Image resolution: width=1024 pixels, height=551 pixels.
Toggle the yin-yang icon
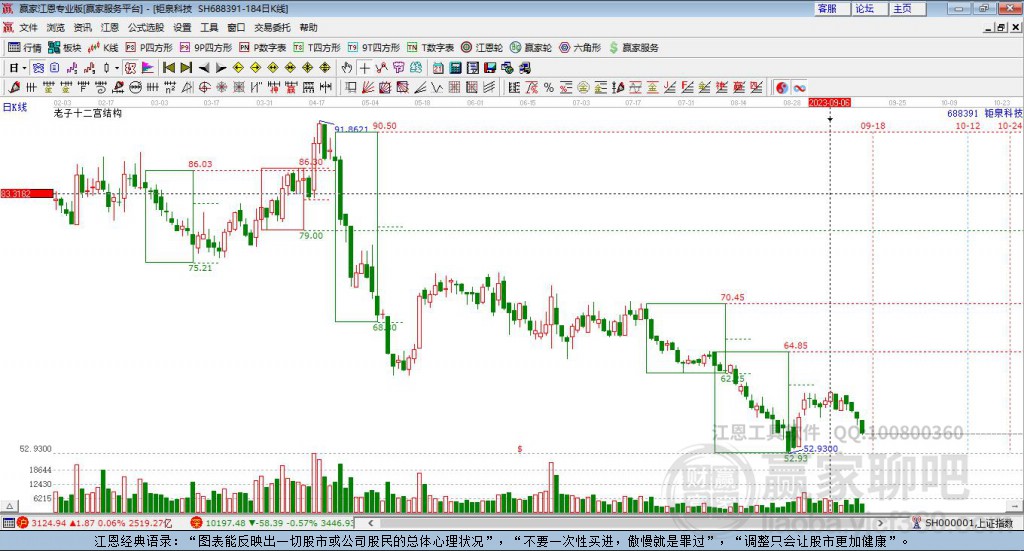point(782,87)
